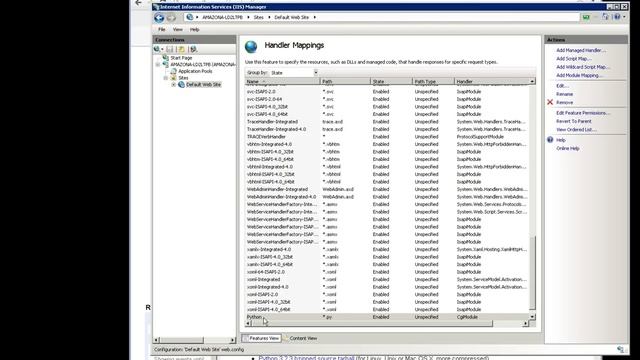
Task: Select the vbhtm-Integrated-4.0 row
Action: pos(387,144)
